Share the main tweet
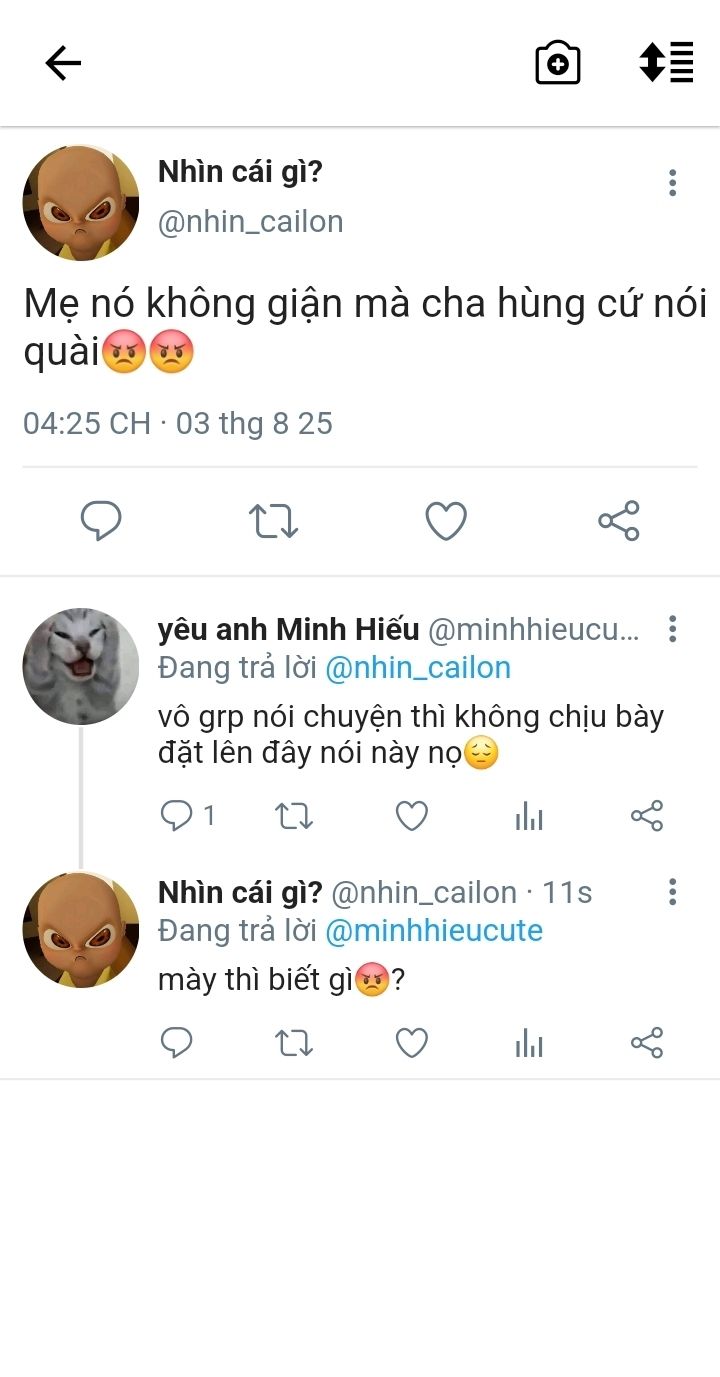 tap(619, 521)
